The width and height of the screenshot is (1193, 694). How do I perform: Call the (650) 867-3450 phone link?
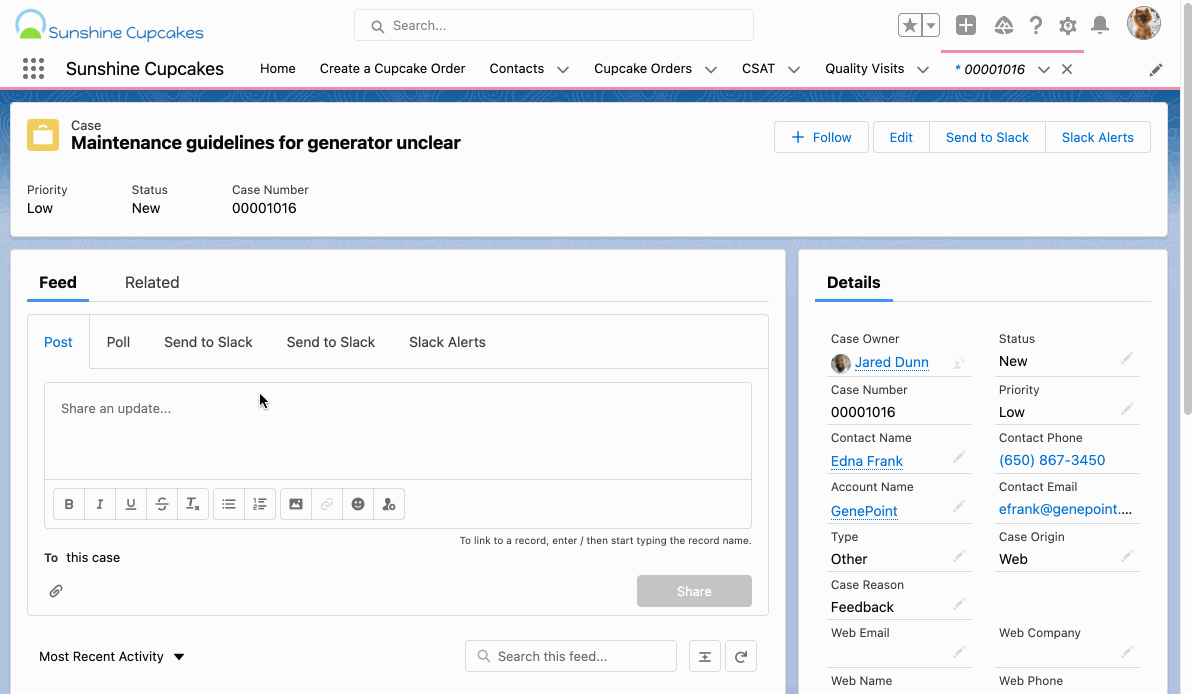coord(1052,460)
